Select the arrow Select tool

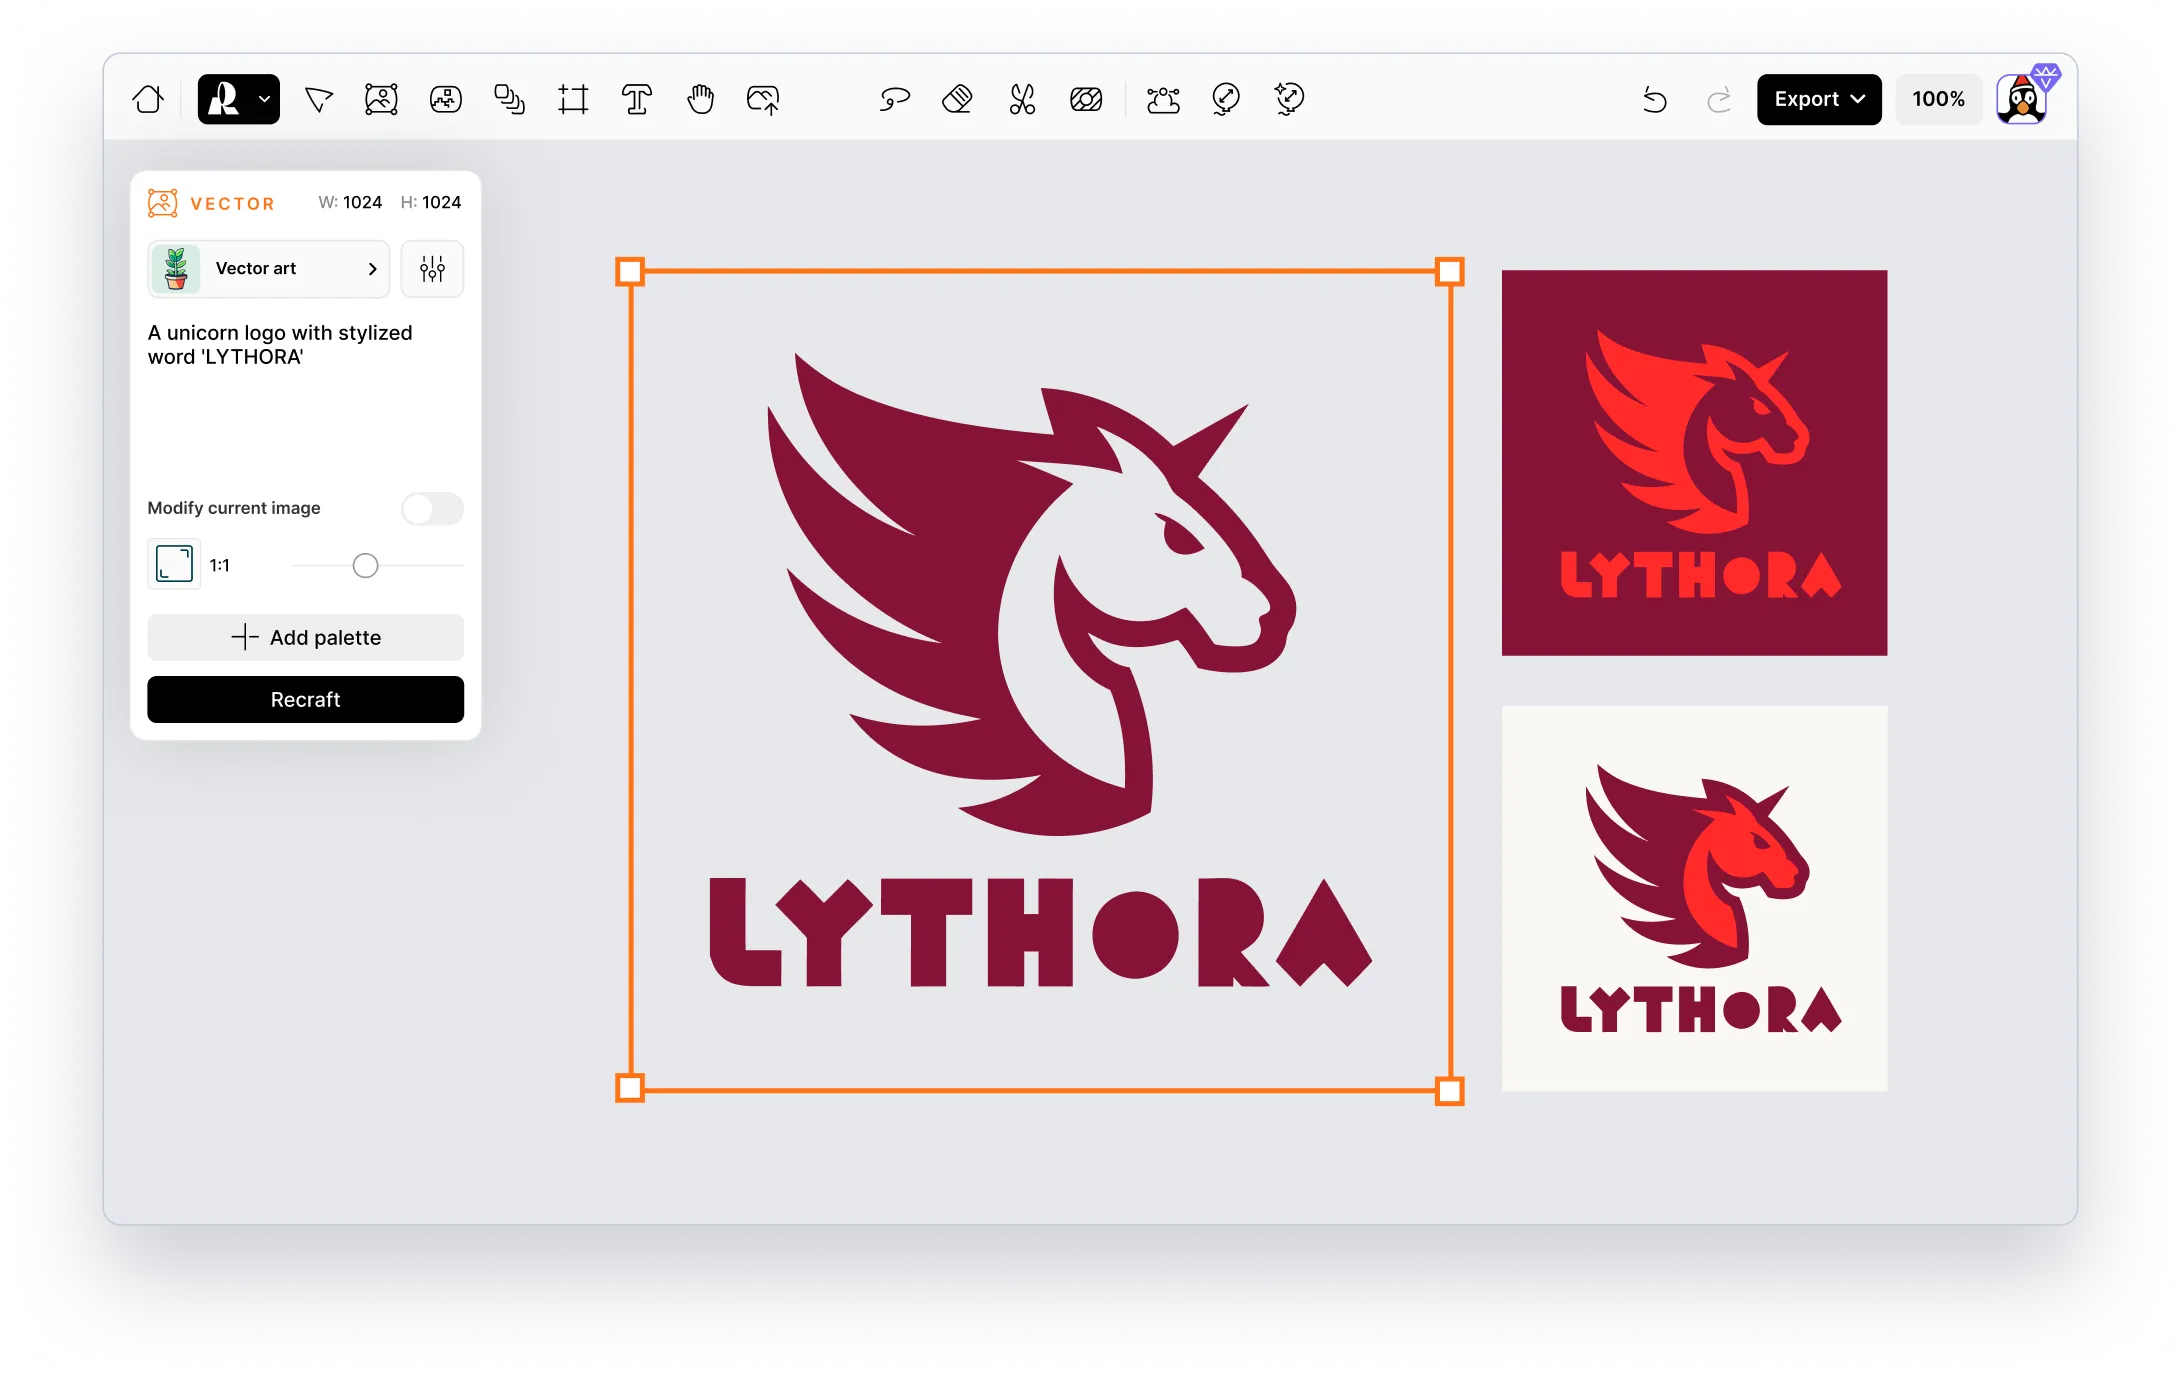319,99
